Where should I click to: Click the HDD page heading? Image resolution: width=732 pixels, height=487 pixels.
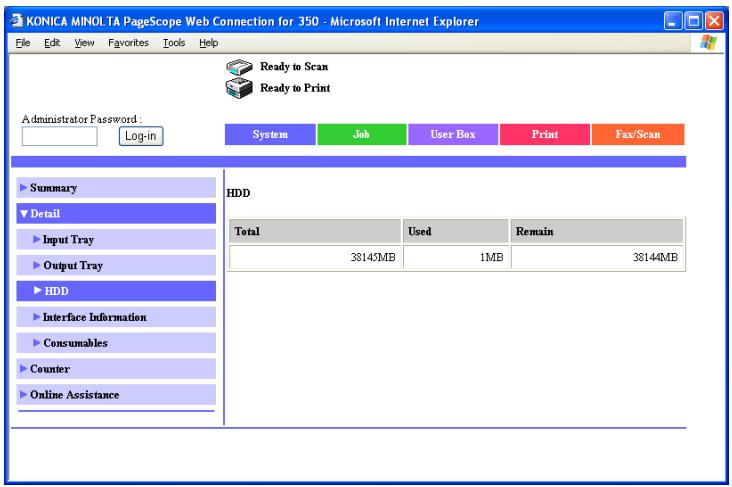(x=238, y=193)
